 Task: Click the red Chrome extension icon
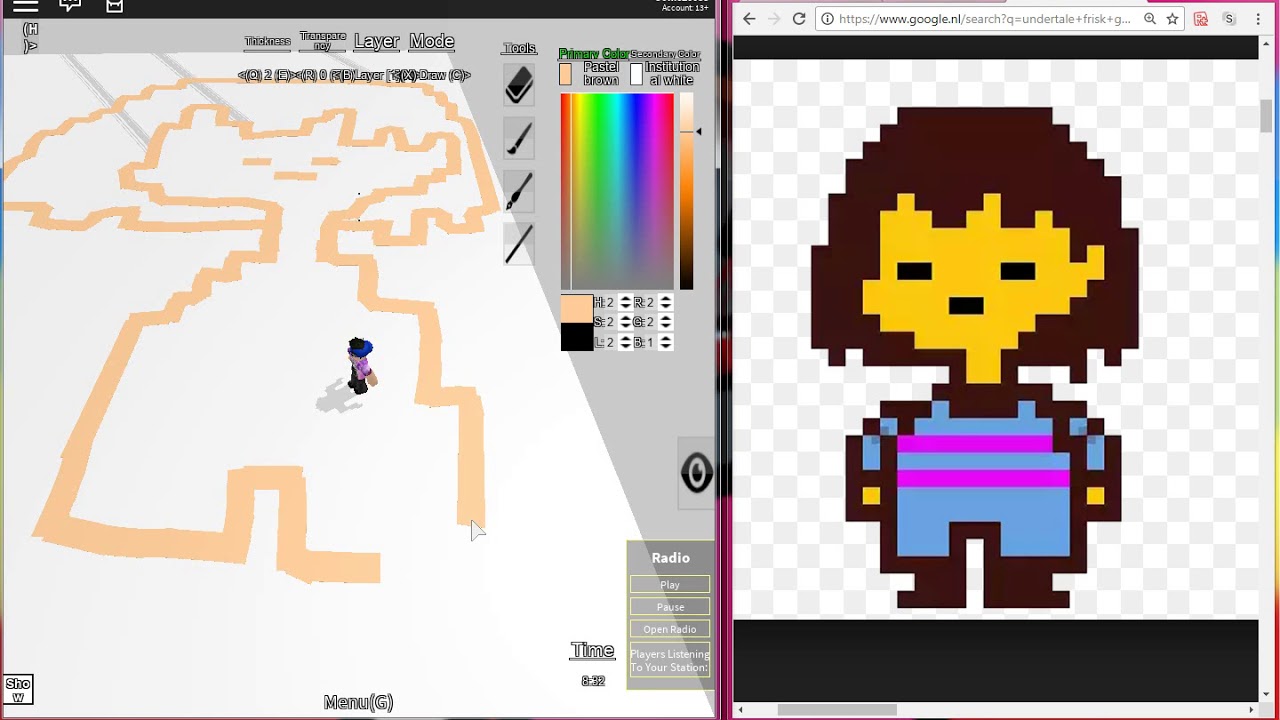point(1201,19)
